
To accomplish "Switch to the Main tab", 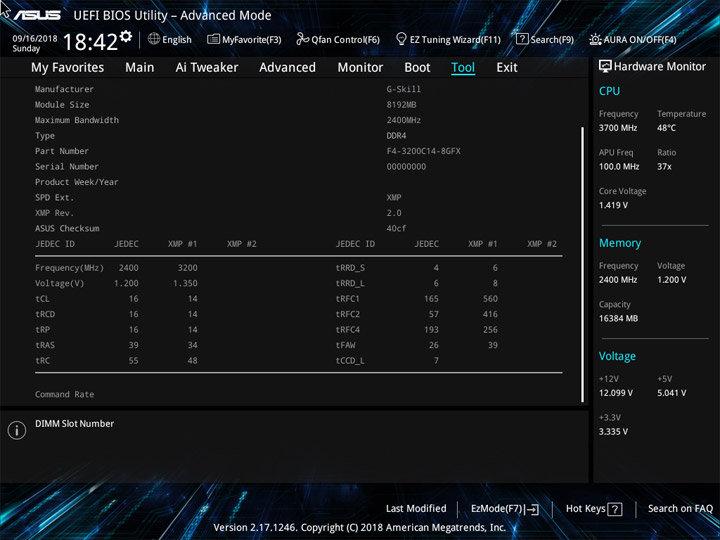I will tap(140, 68).
